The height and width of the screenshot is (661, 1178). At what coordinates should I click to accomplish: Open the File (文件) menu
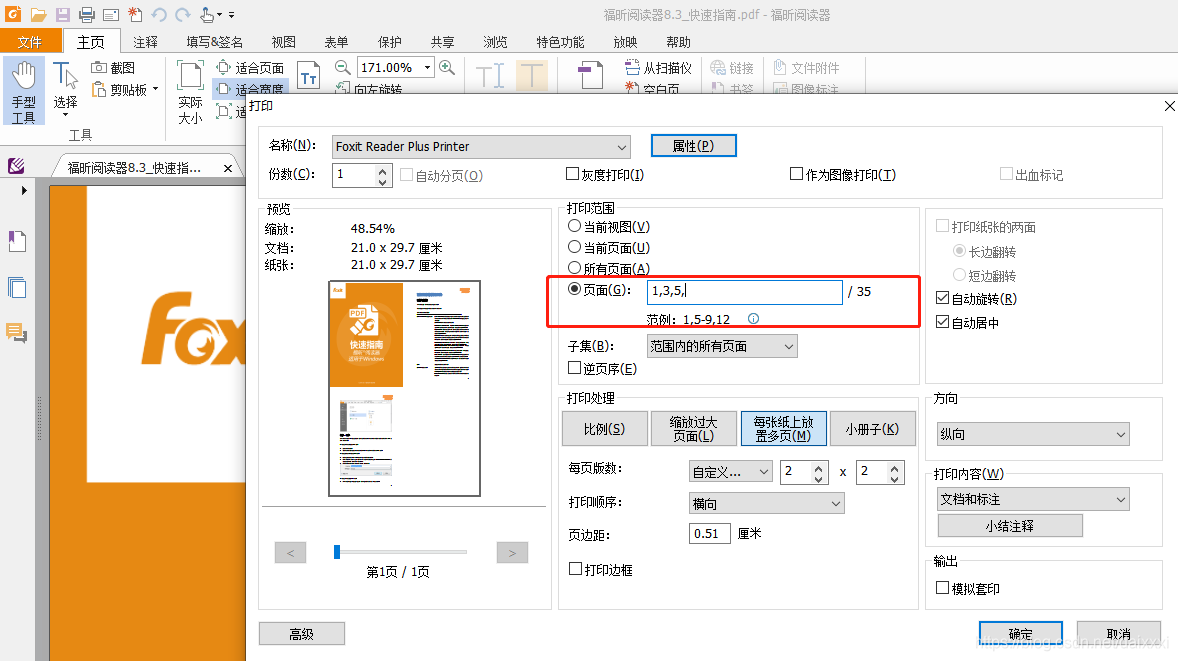point(30,41)
